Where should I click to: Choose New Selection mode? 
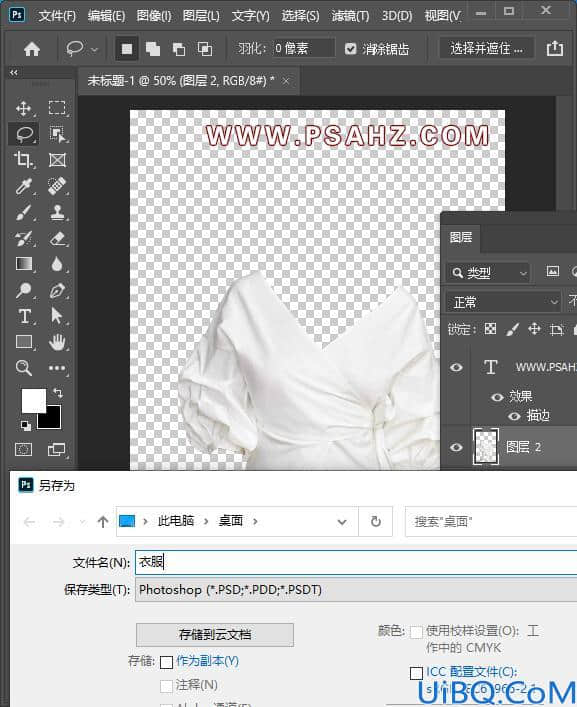point(127,49)
